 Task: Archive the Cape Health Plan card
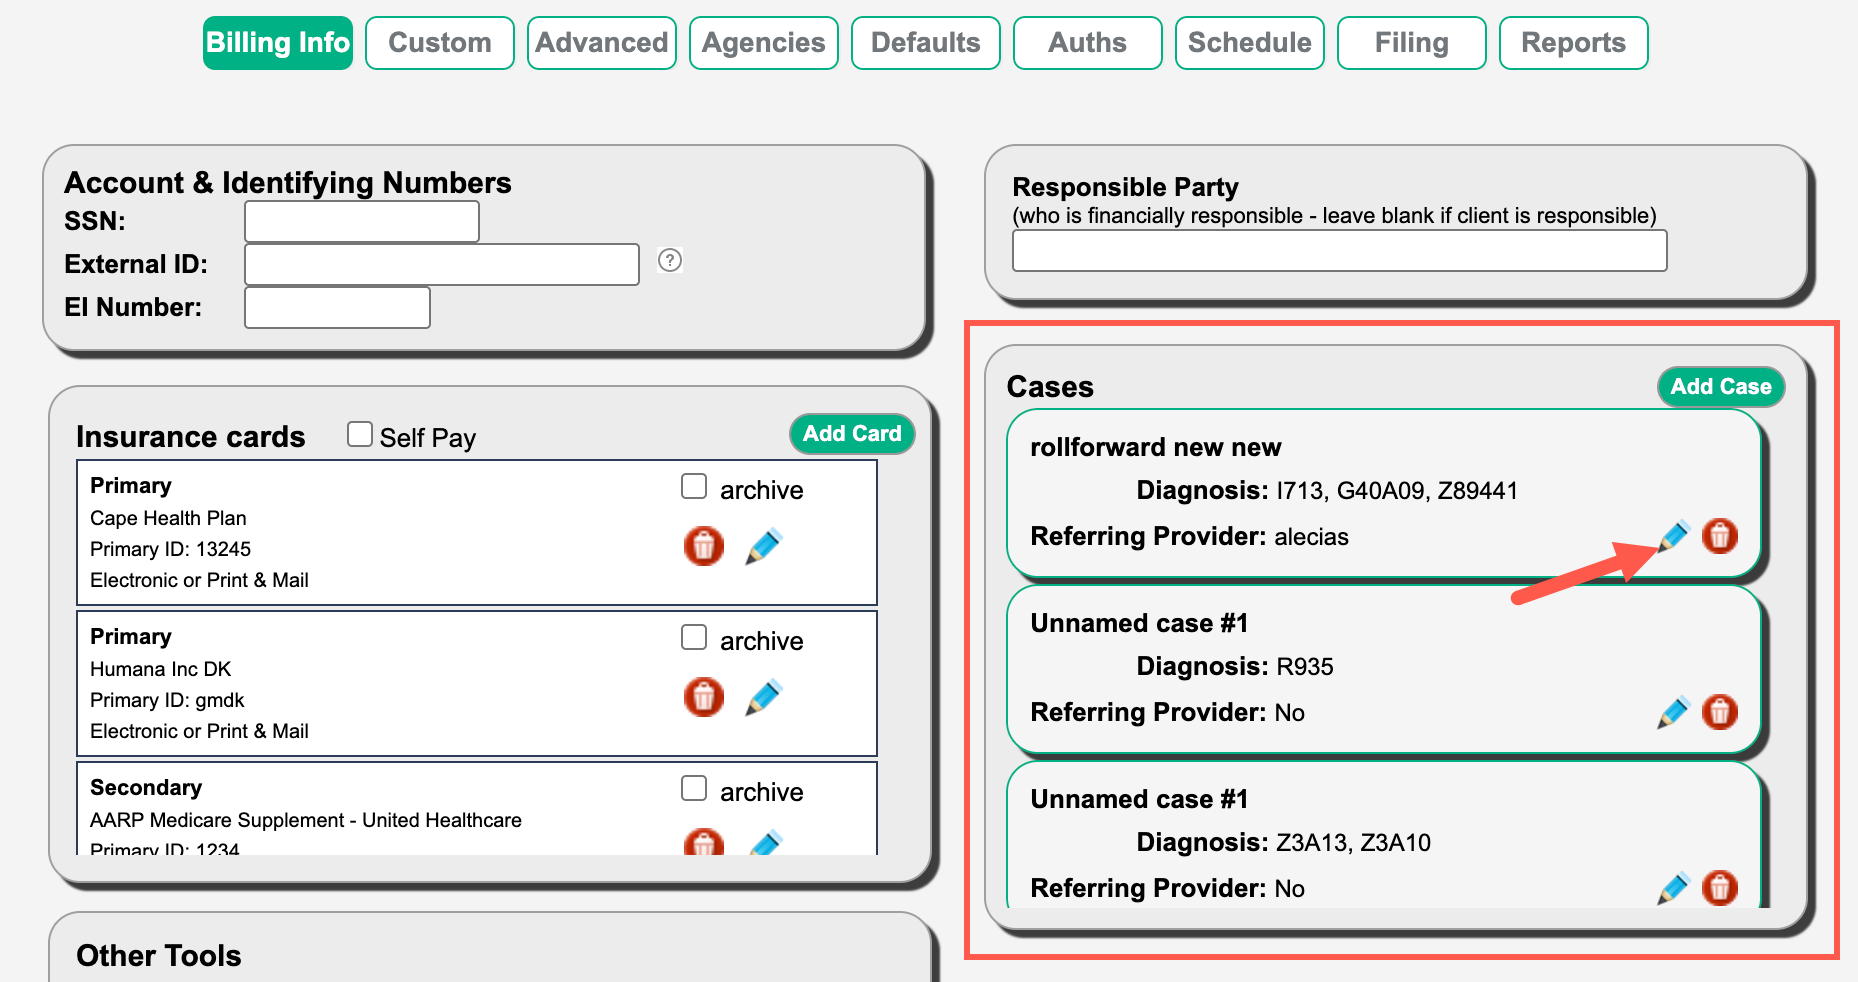tap(694, 487)
